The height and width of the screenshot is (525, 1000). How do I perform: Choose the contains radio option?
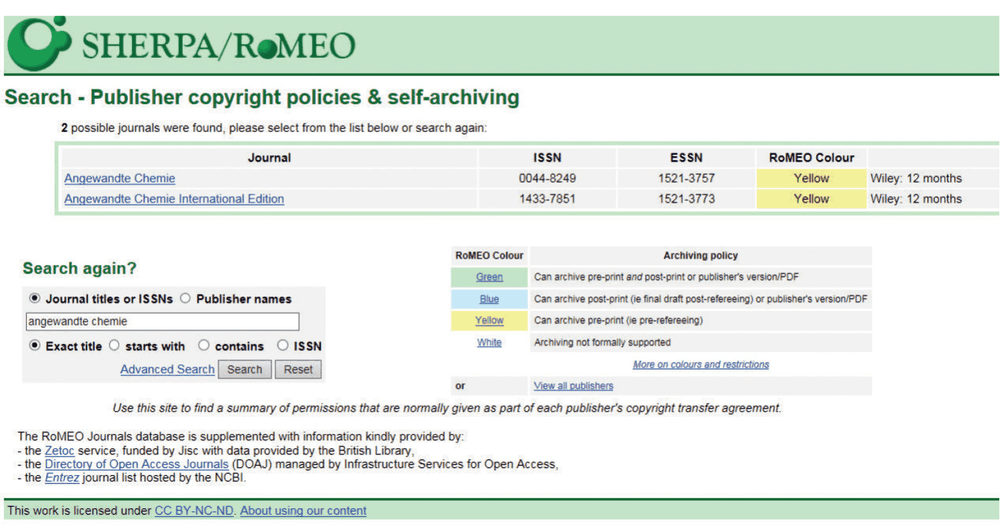[203, 345]
